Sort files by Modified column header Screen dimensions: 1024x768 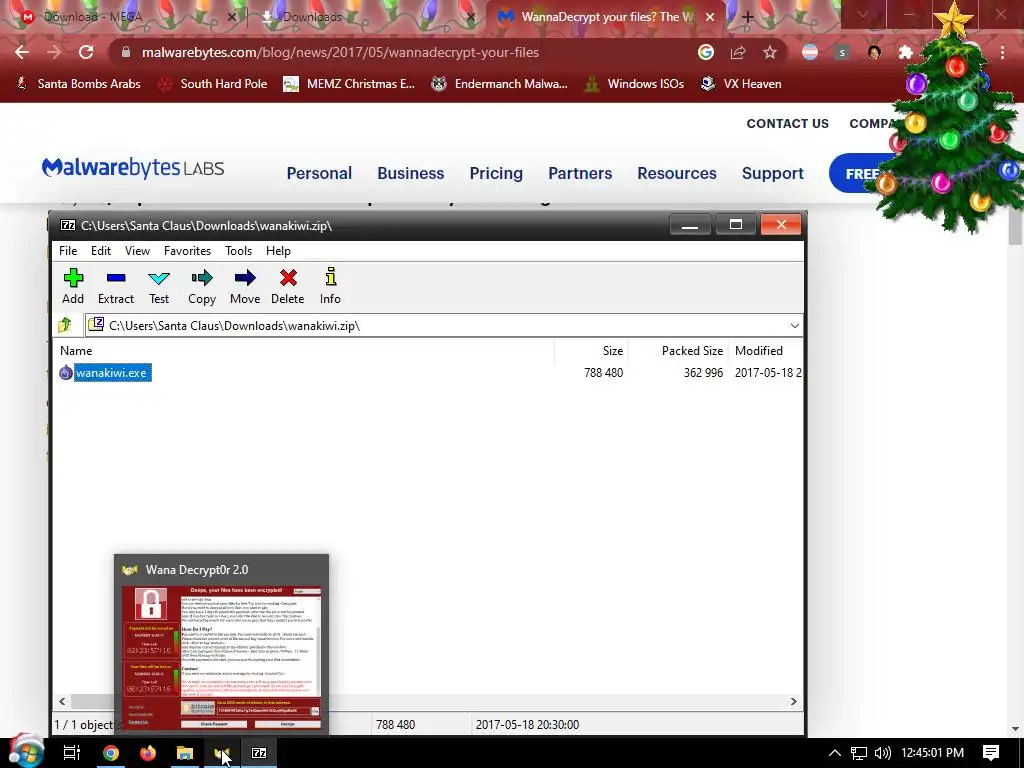(765, 351)
